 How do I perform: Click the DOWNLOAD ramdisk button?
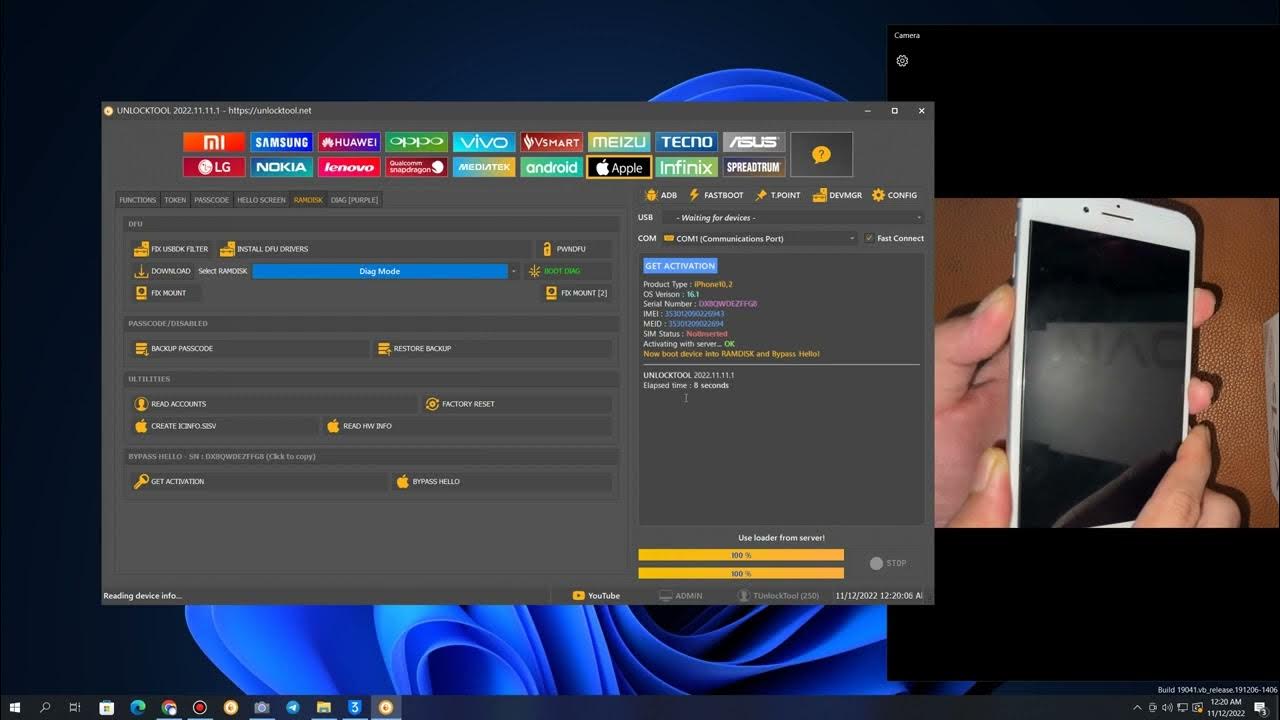click(163, 271)
